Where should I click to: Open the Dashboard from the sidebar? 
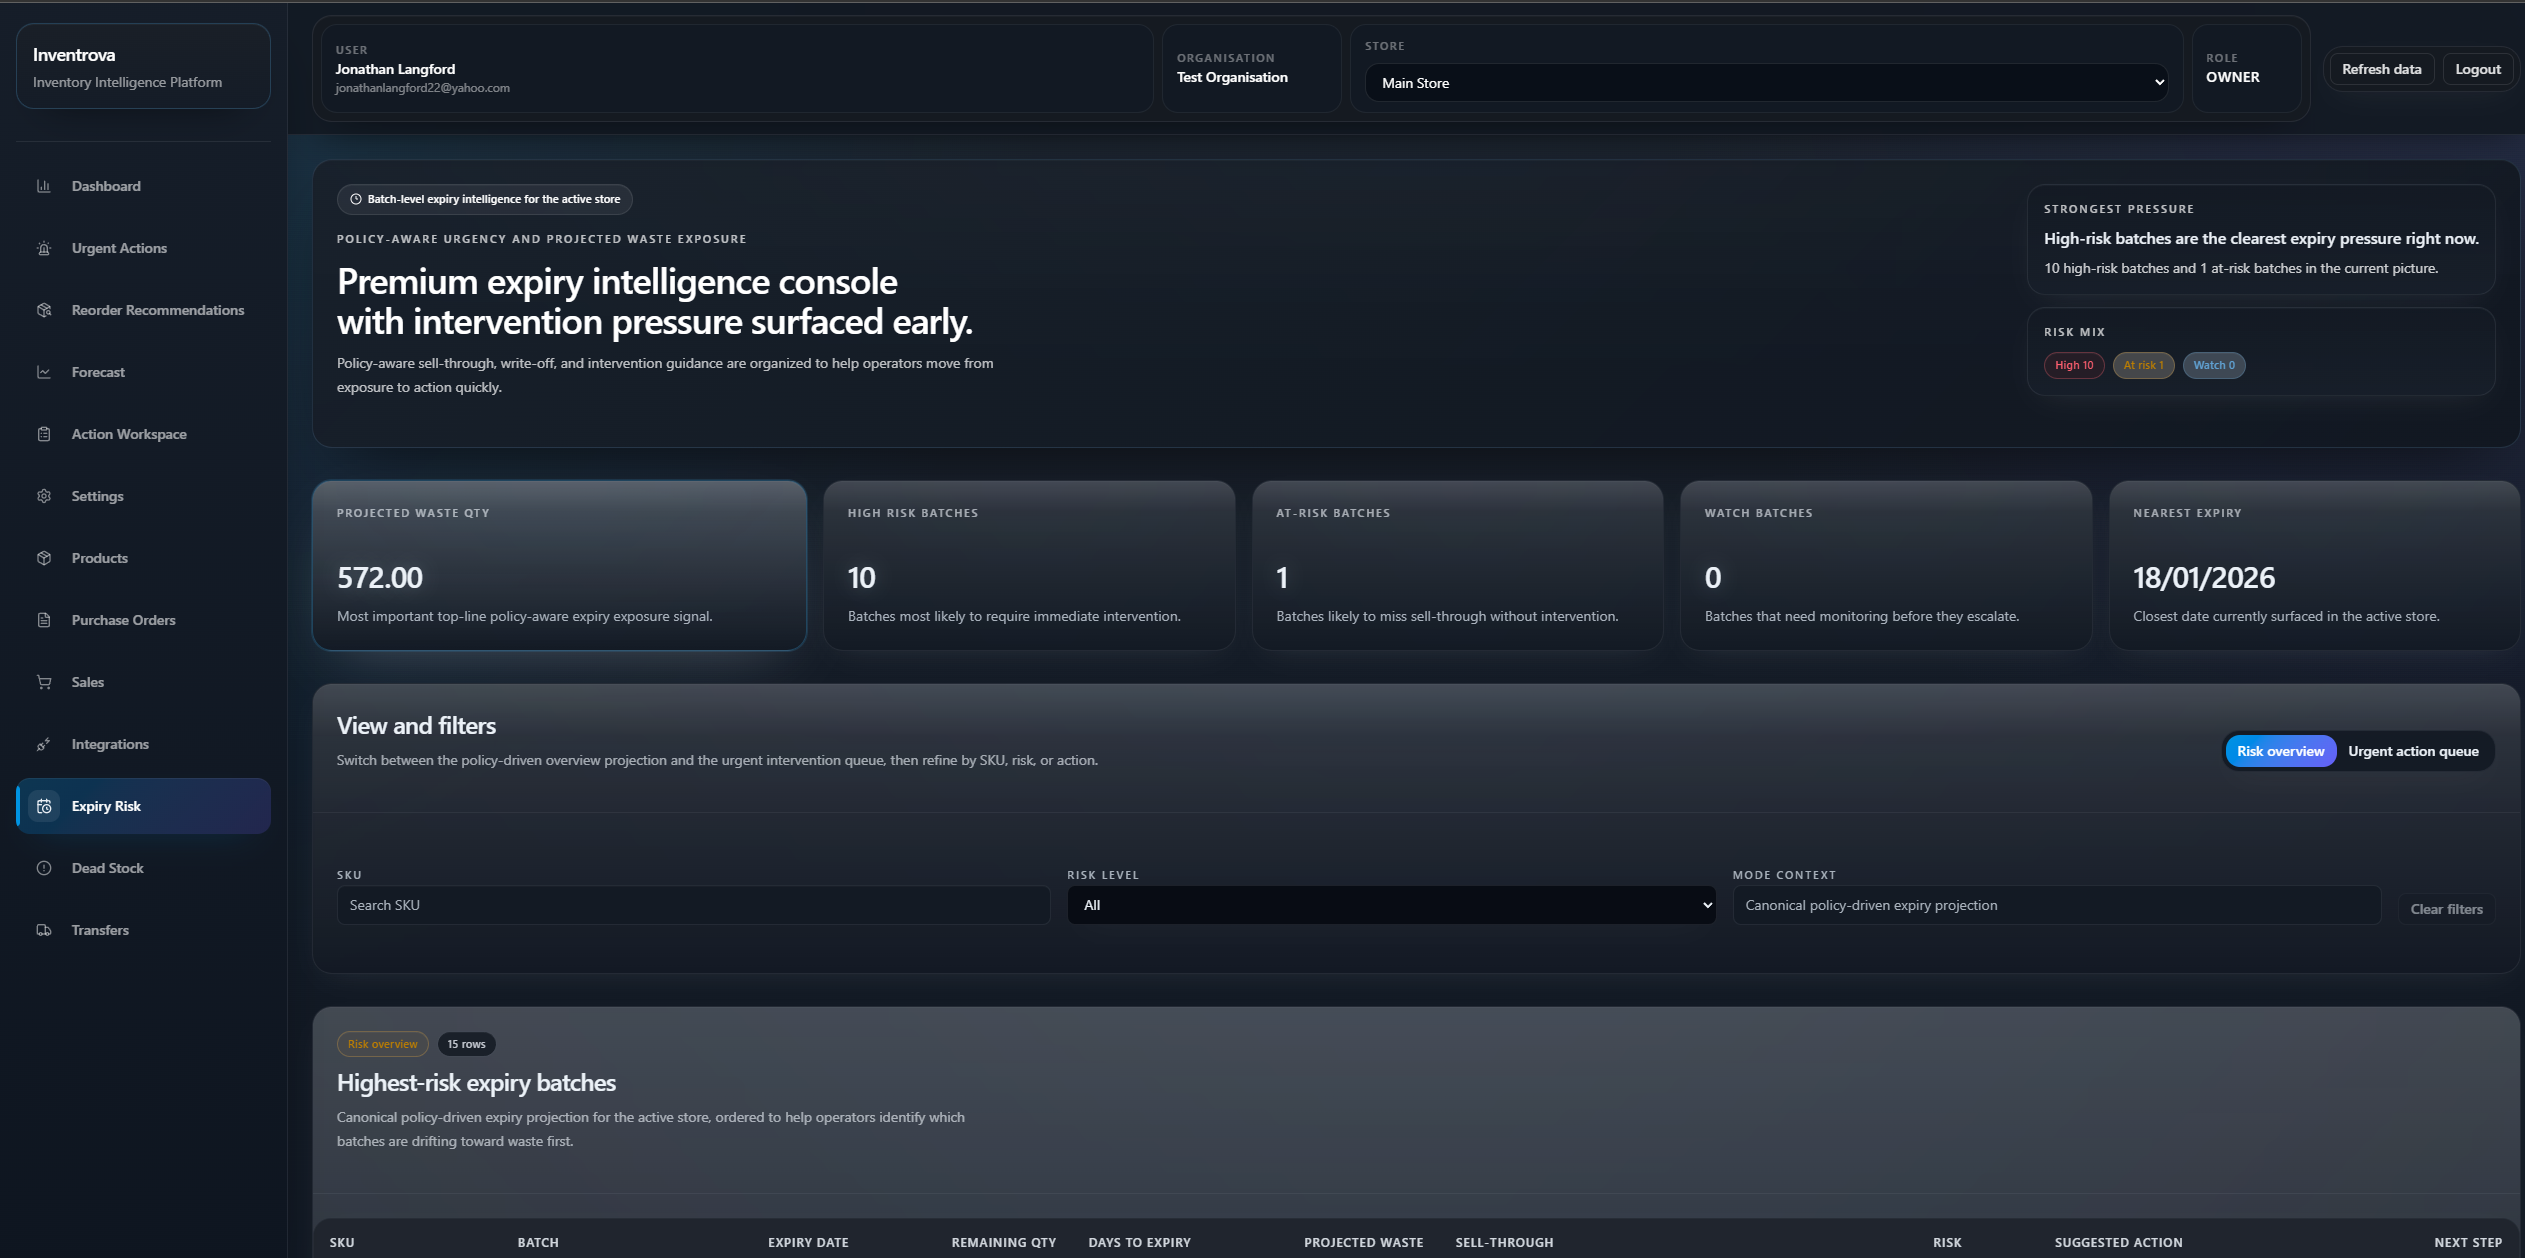pos(105,186)
